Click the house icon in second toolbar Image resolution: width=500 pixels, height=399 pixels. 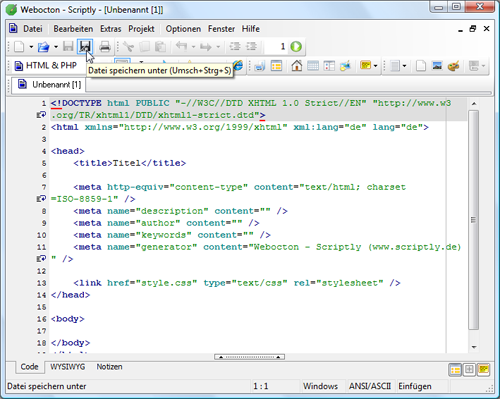click(x=296, y=65)
